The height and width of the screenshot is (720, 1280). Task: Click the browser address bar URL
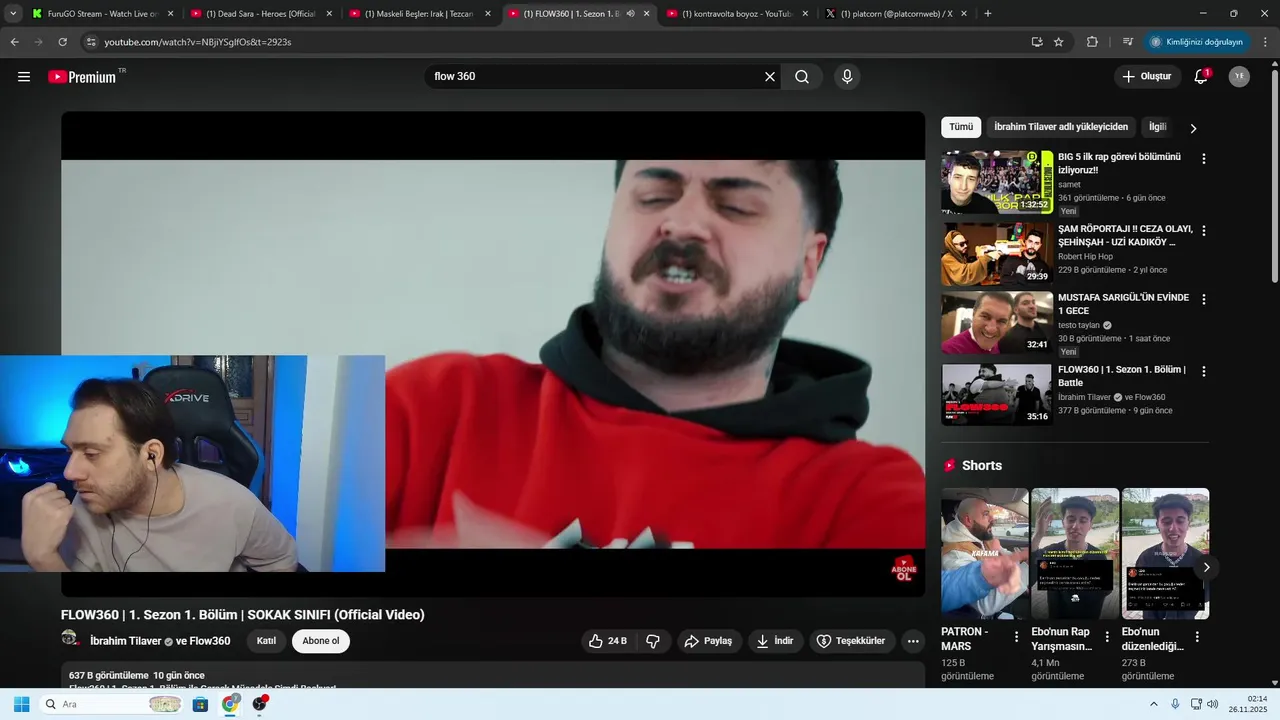198,42
